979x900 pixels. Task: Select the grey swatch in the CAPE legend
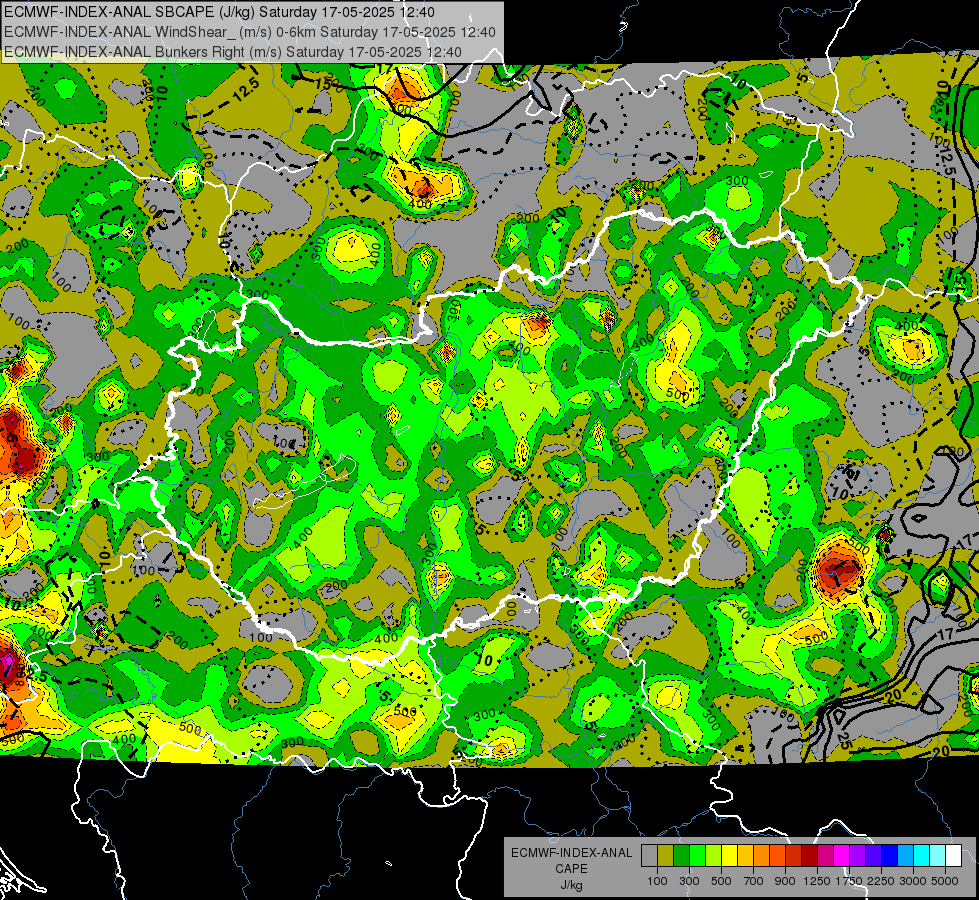pos(649,856)
